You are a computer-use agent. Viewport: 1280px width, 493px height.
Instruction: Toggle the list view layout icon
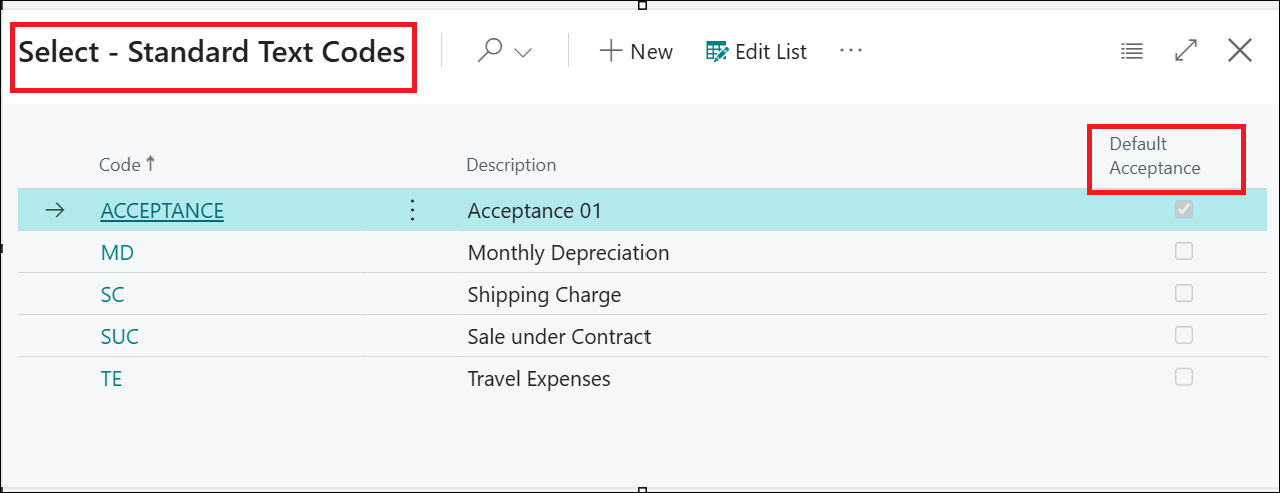point(1132,51)
